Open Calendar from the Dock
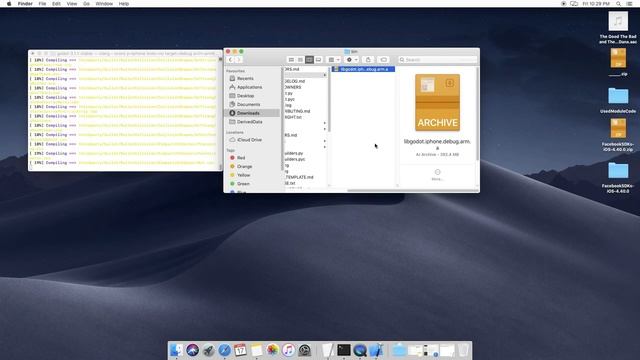 [240, 350]
